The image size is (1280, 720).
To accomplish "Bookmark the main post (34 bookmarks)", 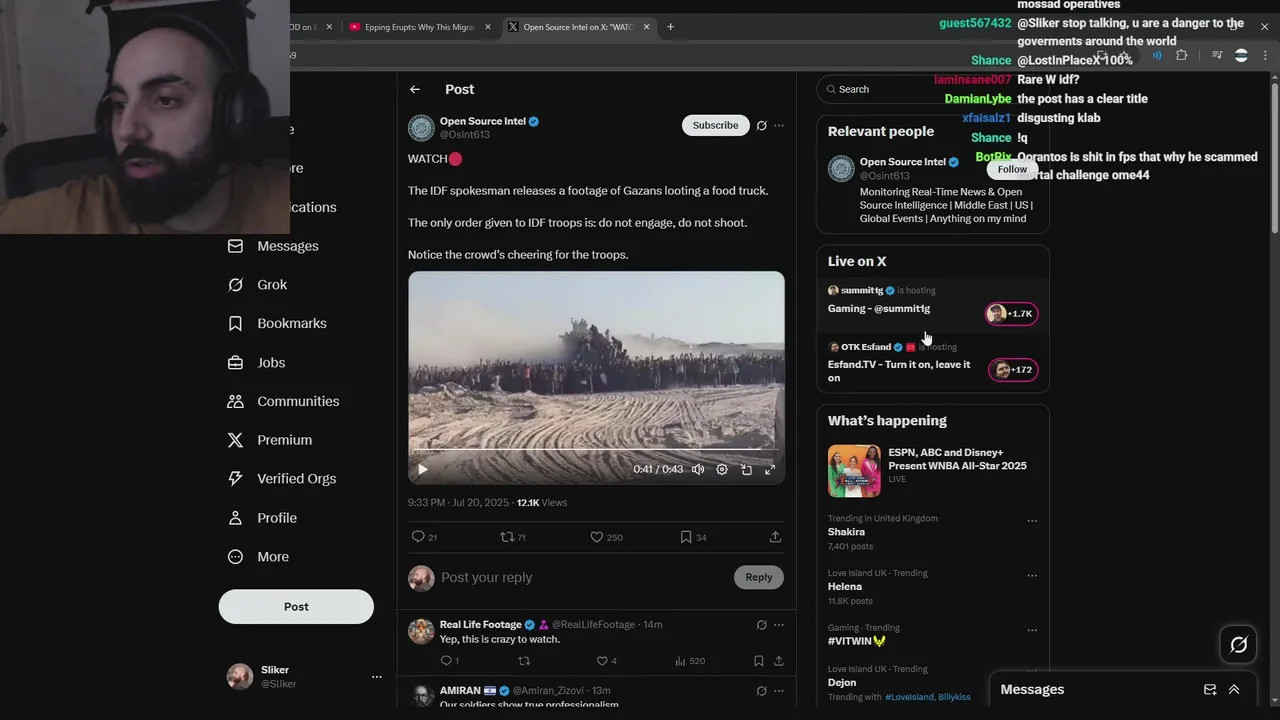I will (693, 537).
